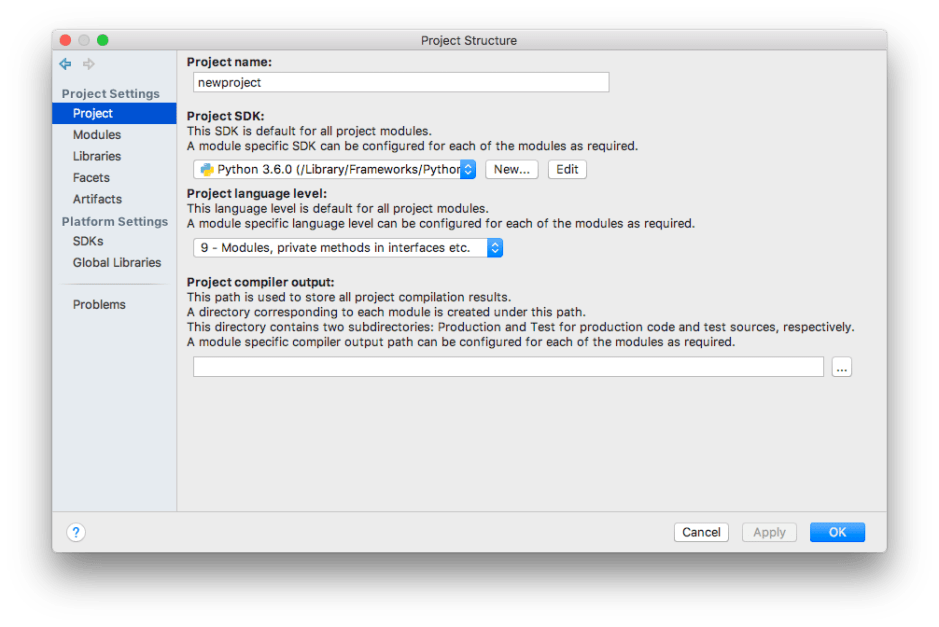Viewport: 939px width, 627px height.
Task: Click the forward navigation arrow icon
Action: click(x=89, y=64)
